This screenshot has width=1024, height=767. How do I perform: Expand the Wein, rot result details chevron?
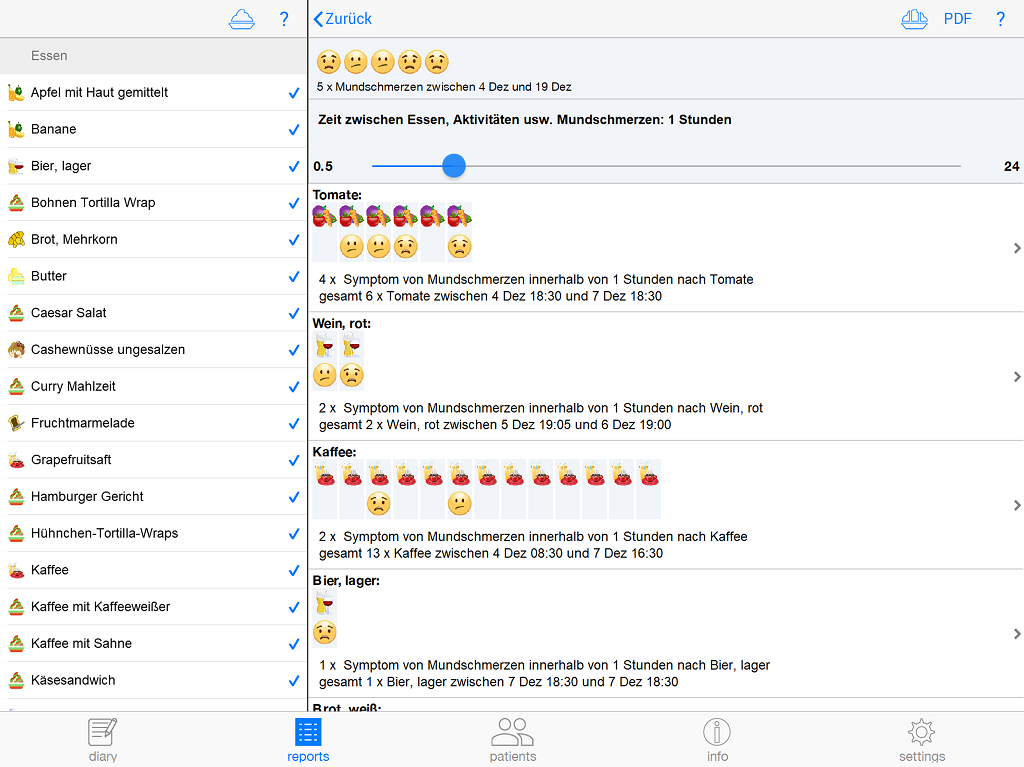pos(1017,377)
